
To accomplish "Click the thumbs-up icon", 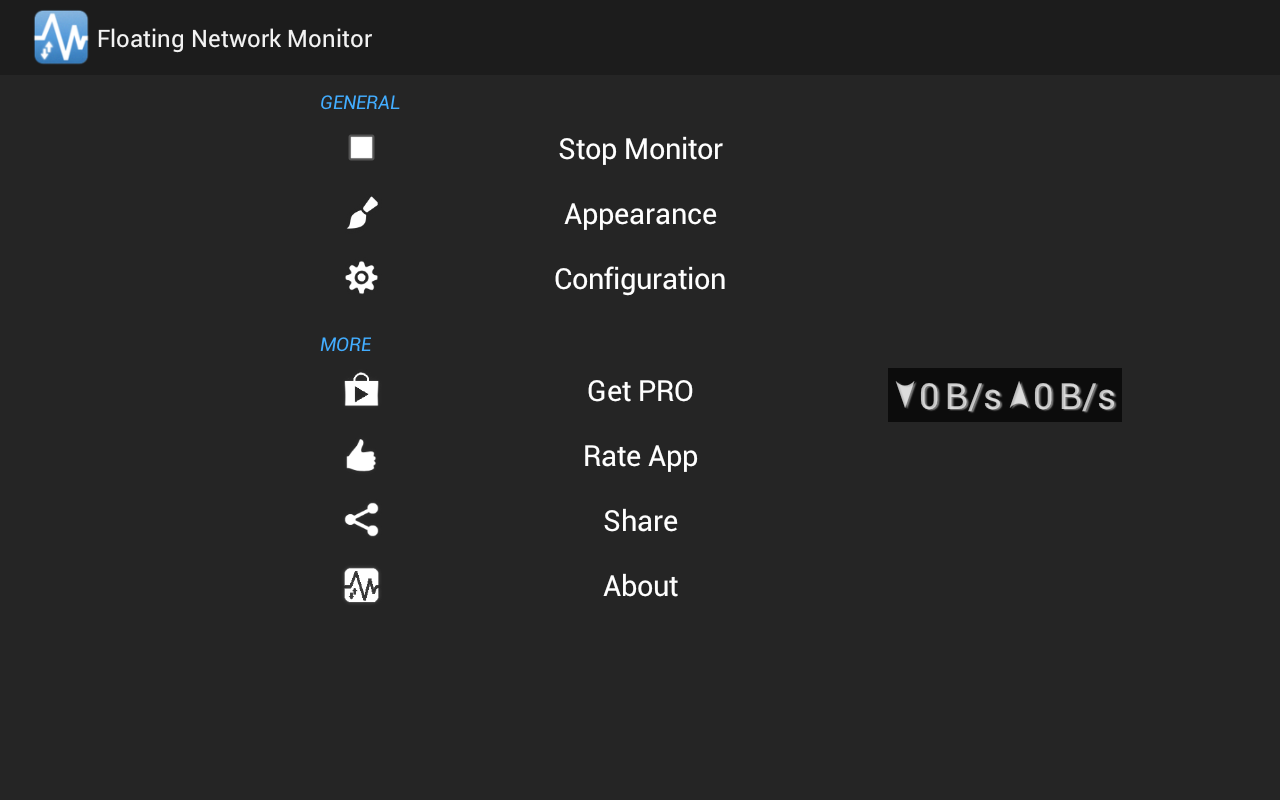I will click(x=362, y=456).
